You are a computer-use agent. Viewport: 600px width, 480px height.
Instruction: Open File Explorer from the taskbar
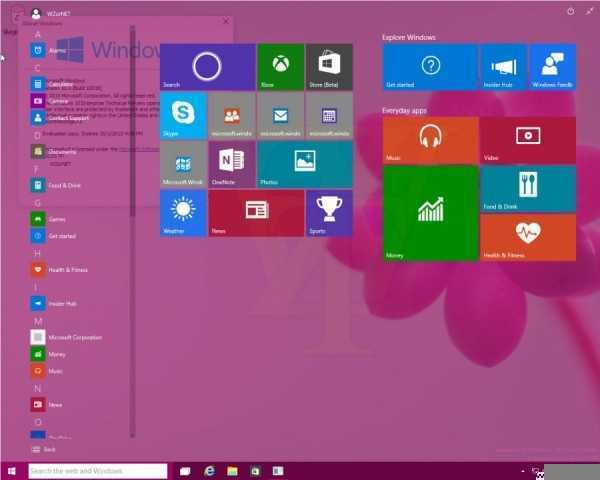pyautogui.click(x=232, y=471)
